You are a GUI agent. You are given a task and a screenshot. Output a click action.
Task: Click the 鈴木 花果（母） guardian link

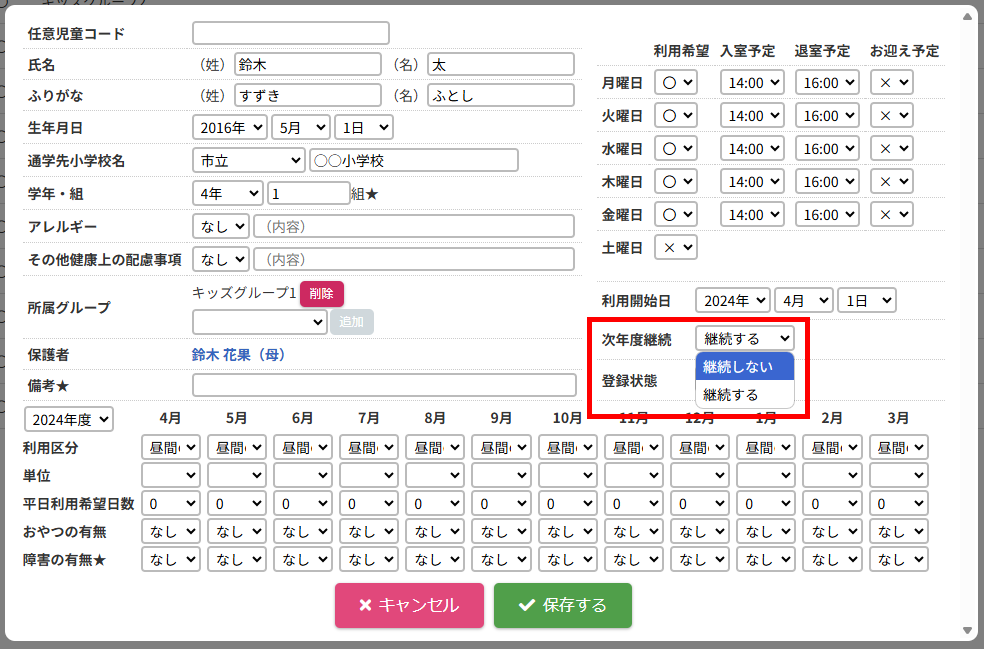point(240,355)
